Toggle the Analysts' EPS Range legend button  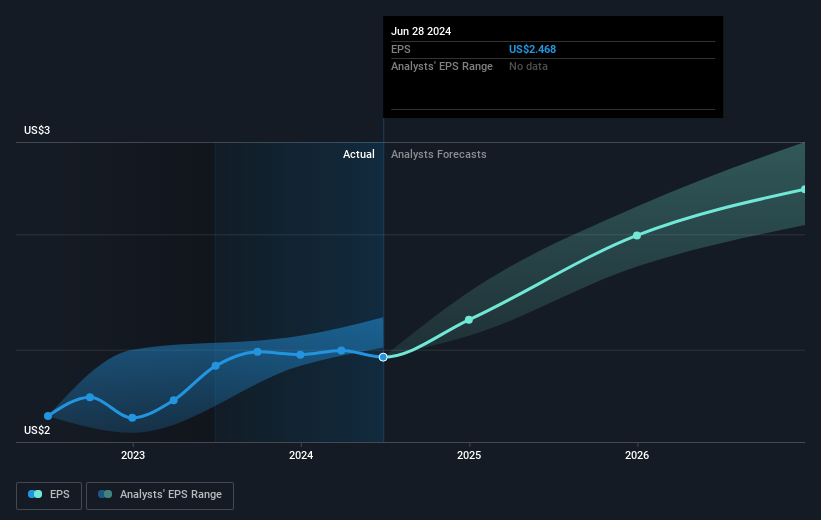(x=160, y=495)
